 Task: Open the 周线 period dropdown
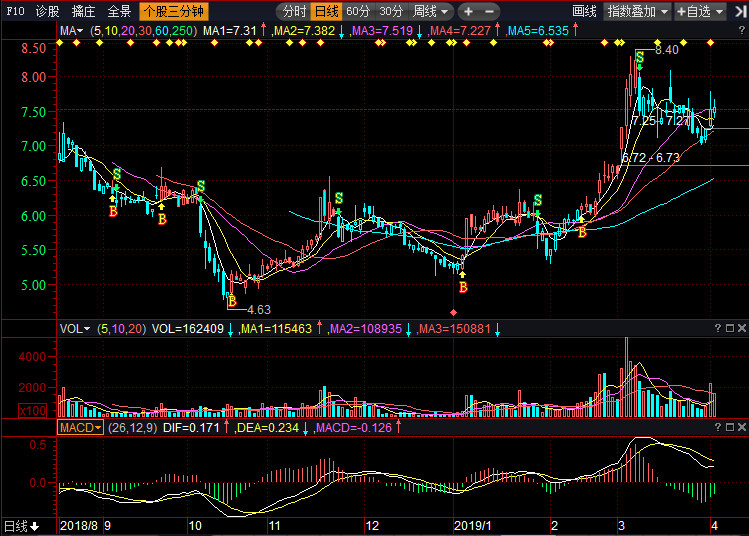coord(431,12)
